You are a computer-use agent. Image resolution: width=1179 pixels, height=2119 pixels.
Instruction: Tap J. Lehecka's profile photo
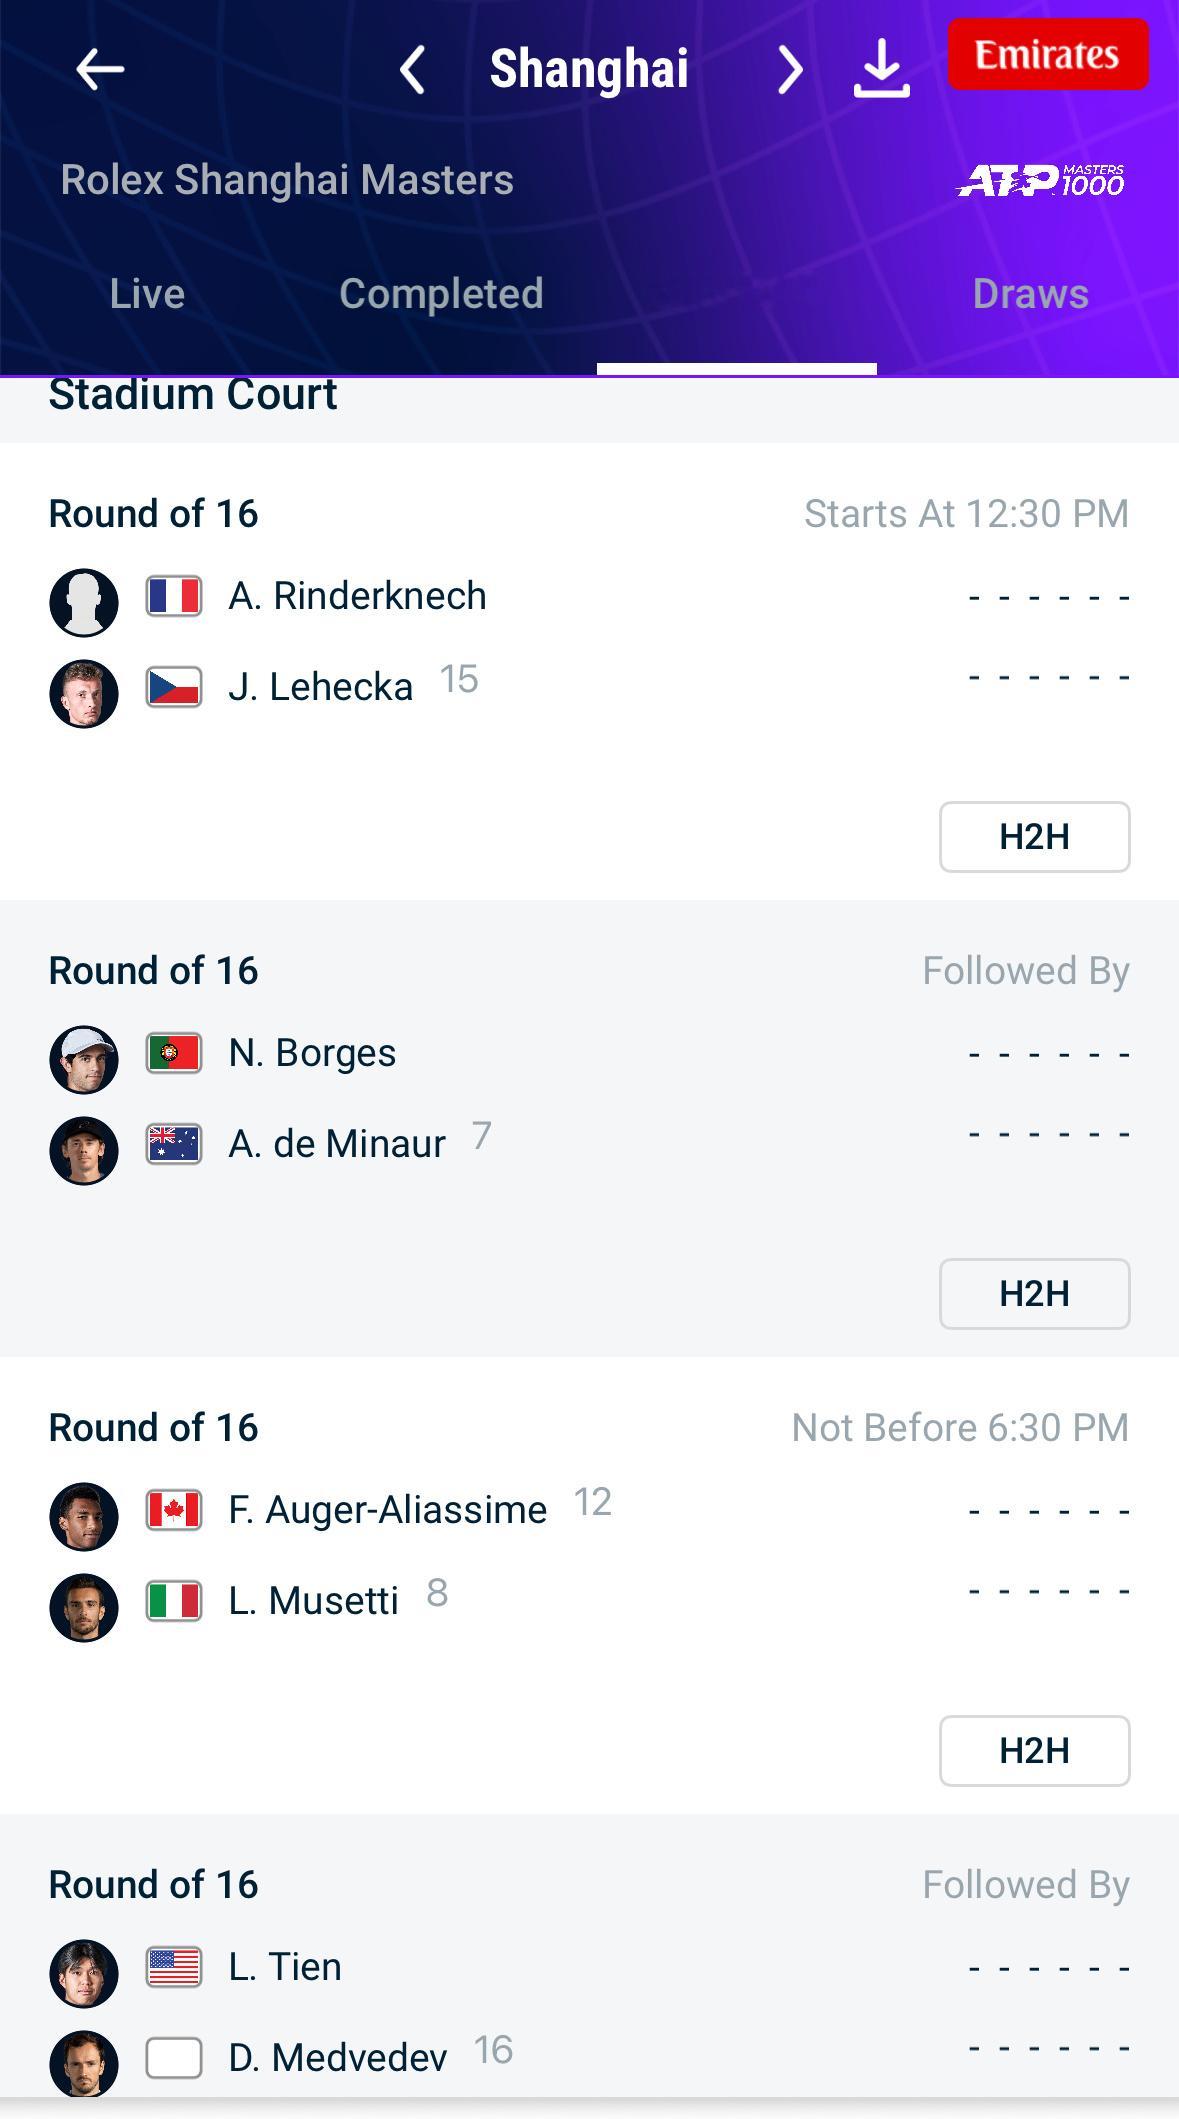click(84, 693)
